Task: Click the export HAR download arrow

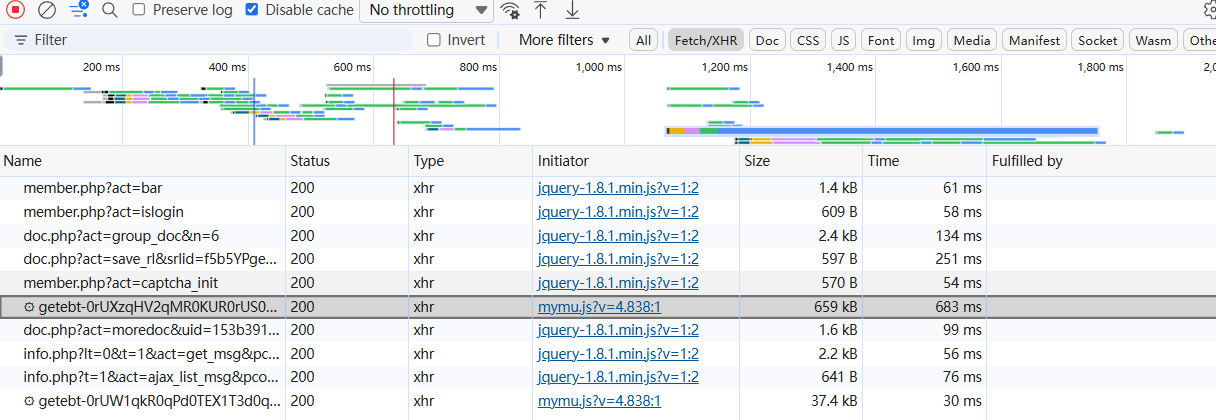Action: tap(572, 10)
